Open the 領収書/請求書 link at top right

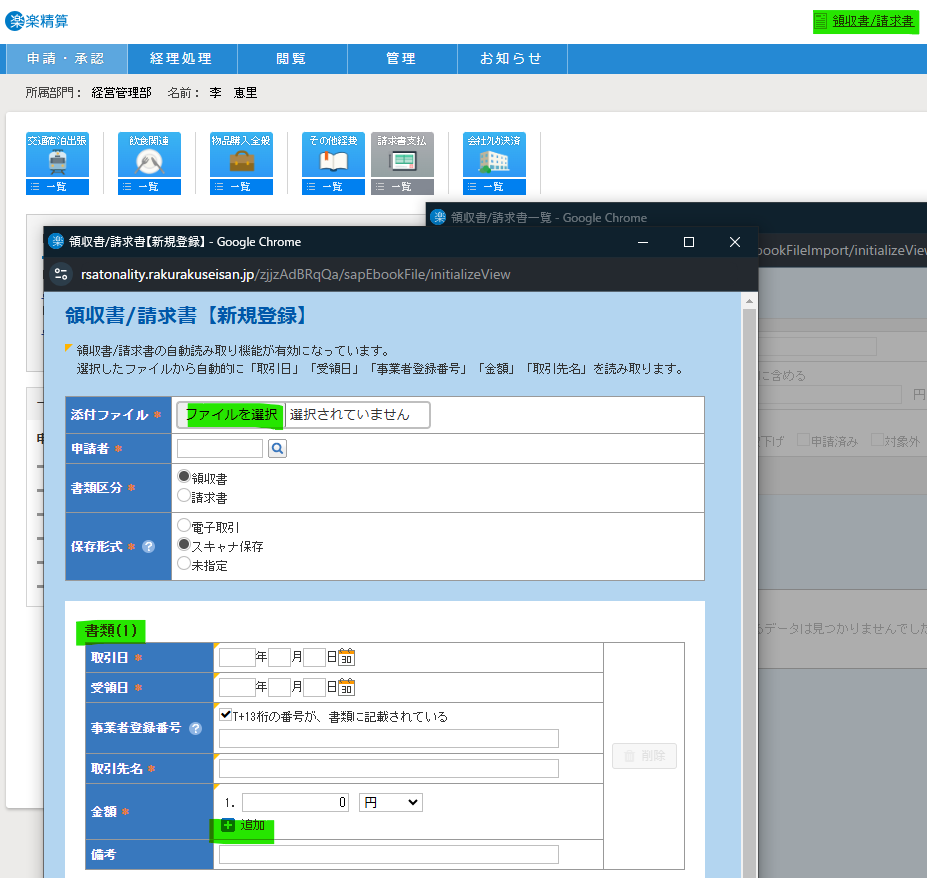point(866,21)
